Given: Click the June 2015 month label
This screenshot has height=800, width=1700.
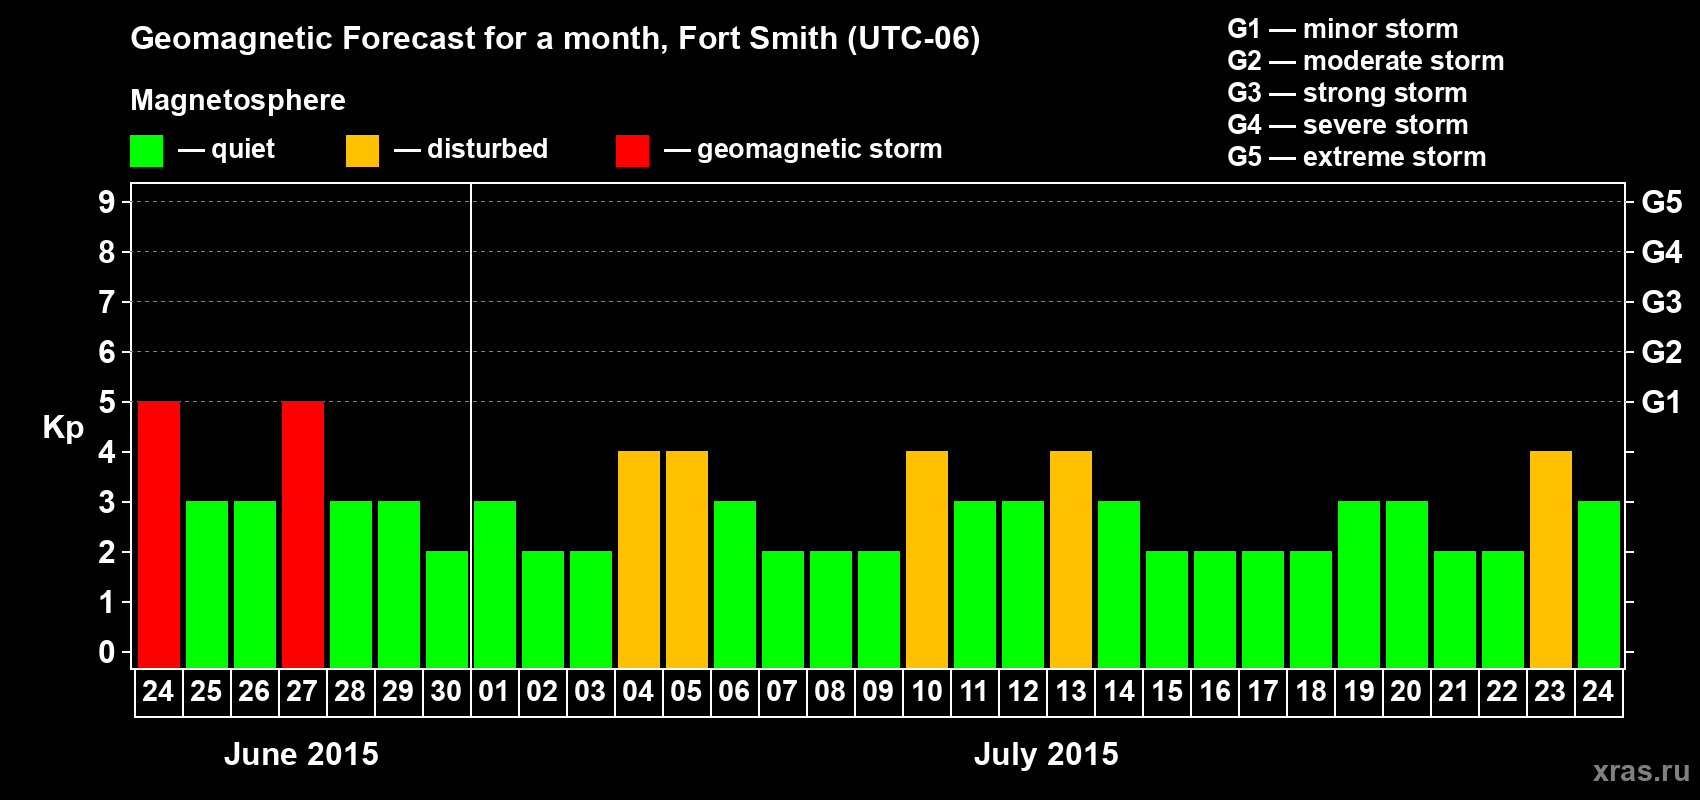Looking at the screenshot, I should click(x=301, y=754).
